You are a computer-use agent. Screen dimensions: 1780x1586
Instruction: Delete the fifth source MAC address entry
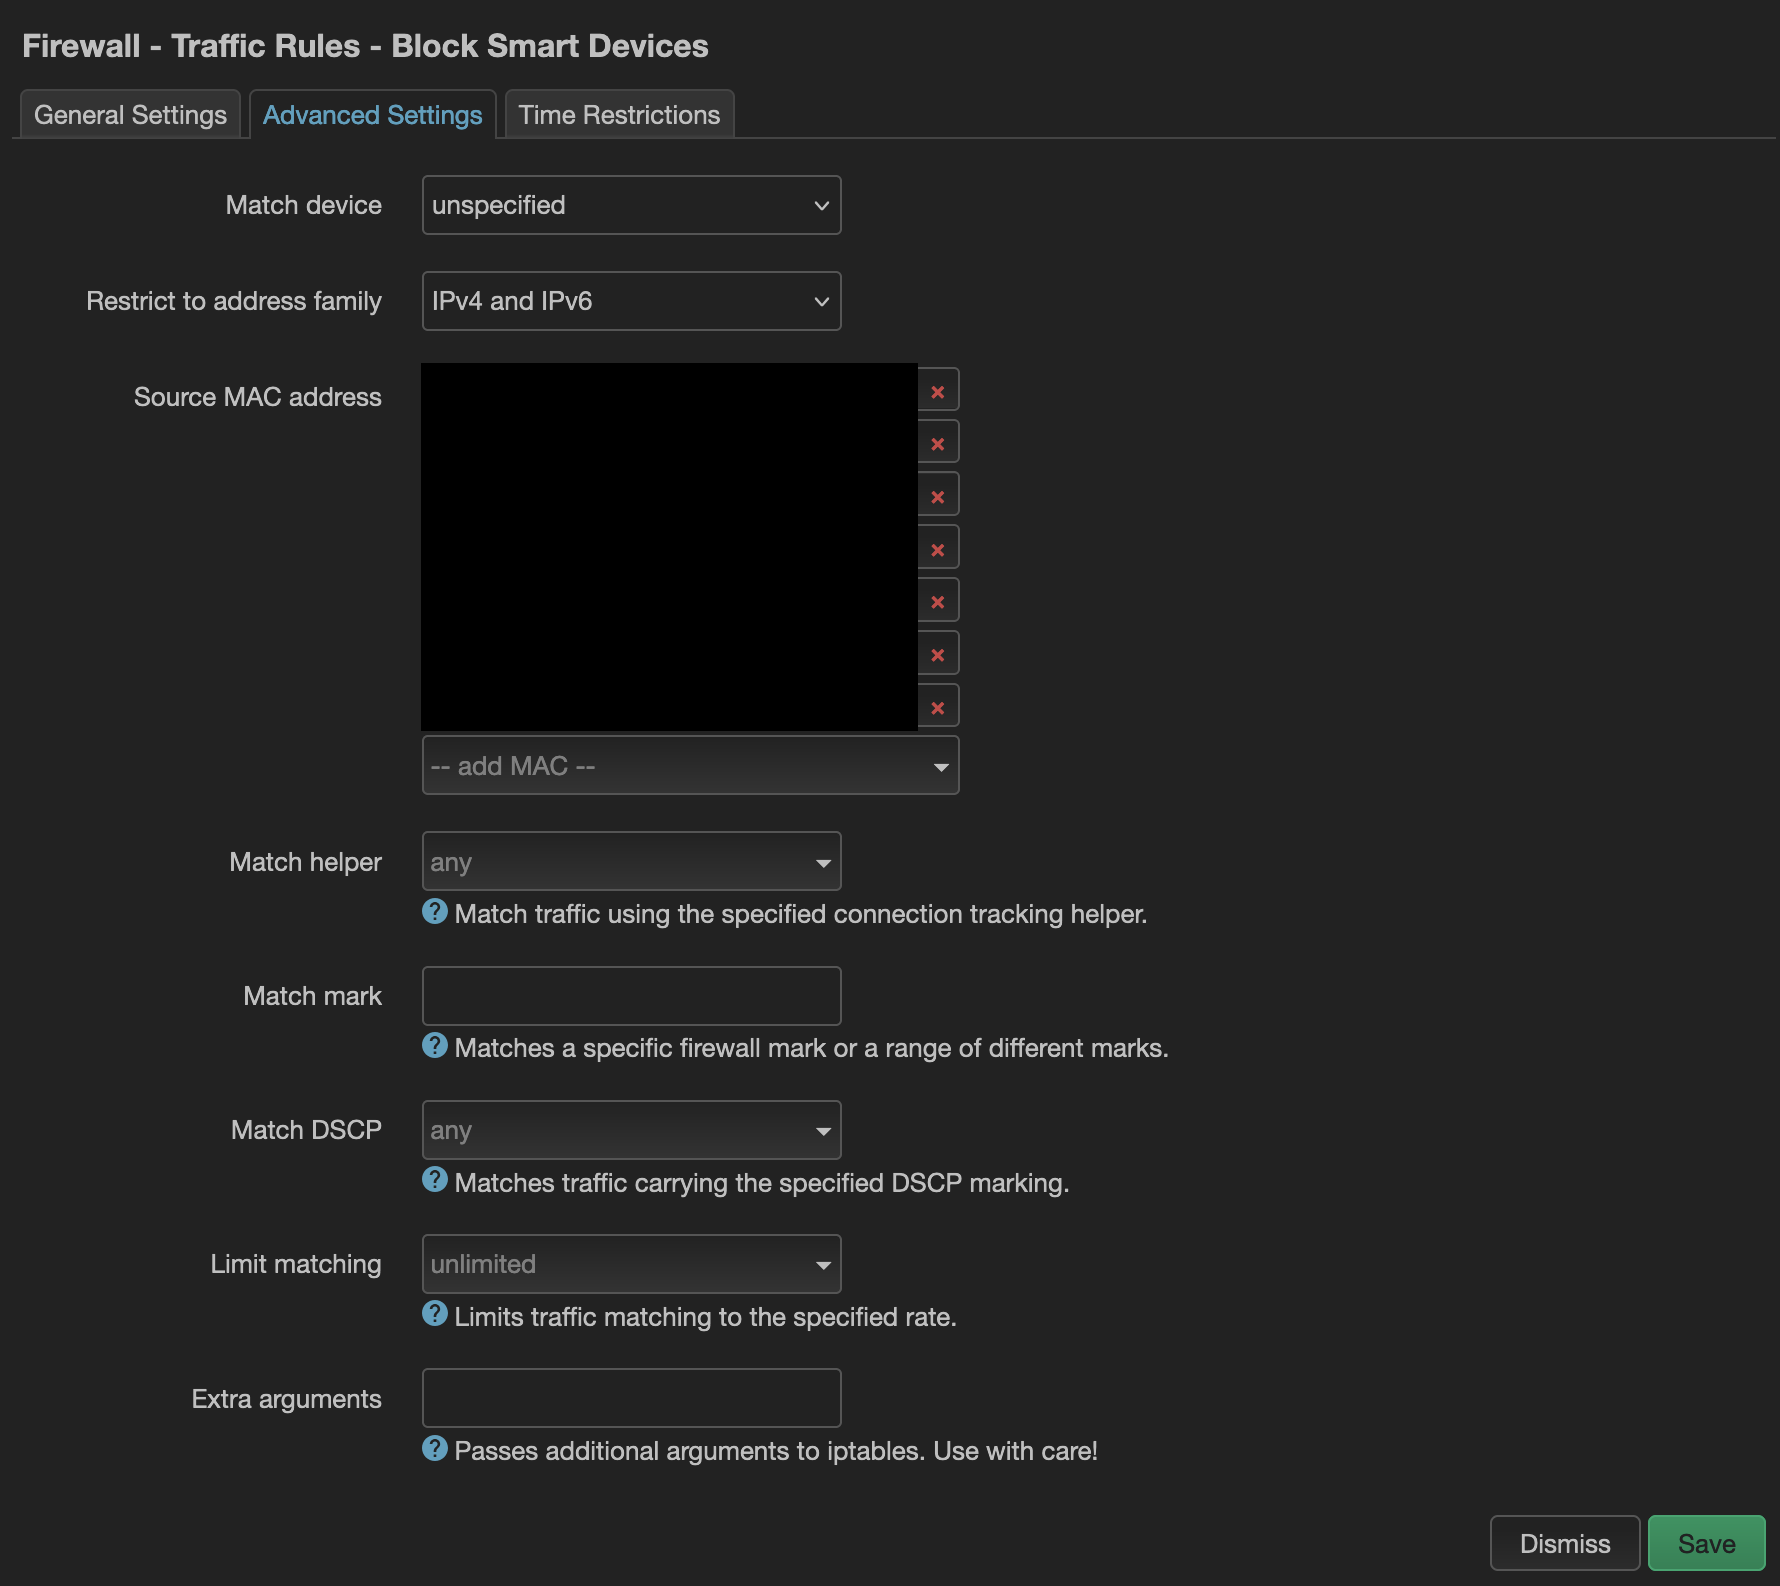pos(938,601)
